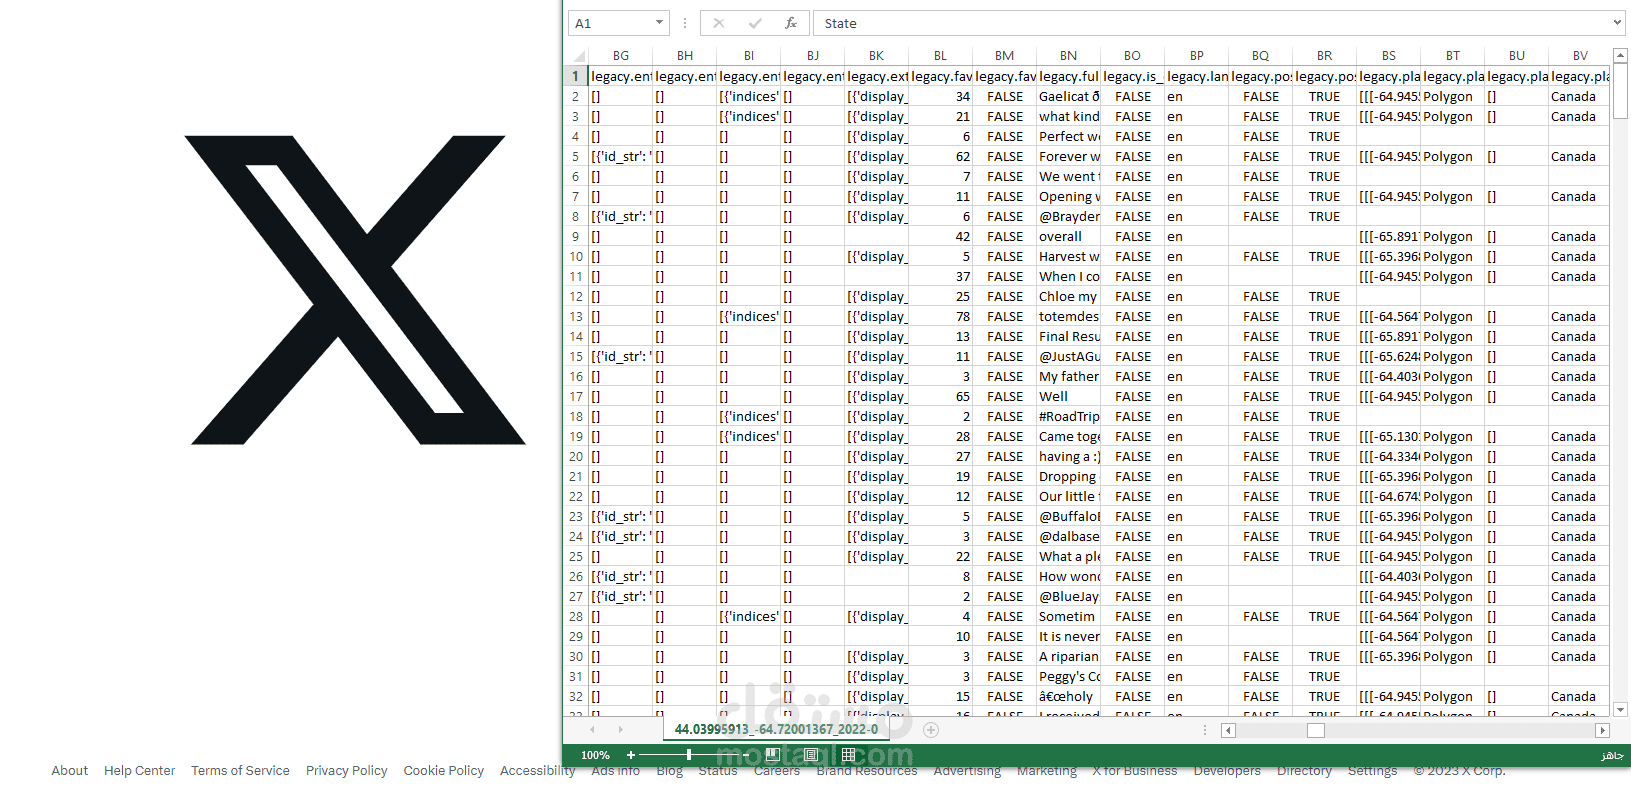1631x788 pixels.
Task: Select column BN header
Action: click(x=1068, y=56)
